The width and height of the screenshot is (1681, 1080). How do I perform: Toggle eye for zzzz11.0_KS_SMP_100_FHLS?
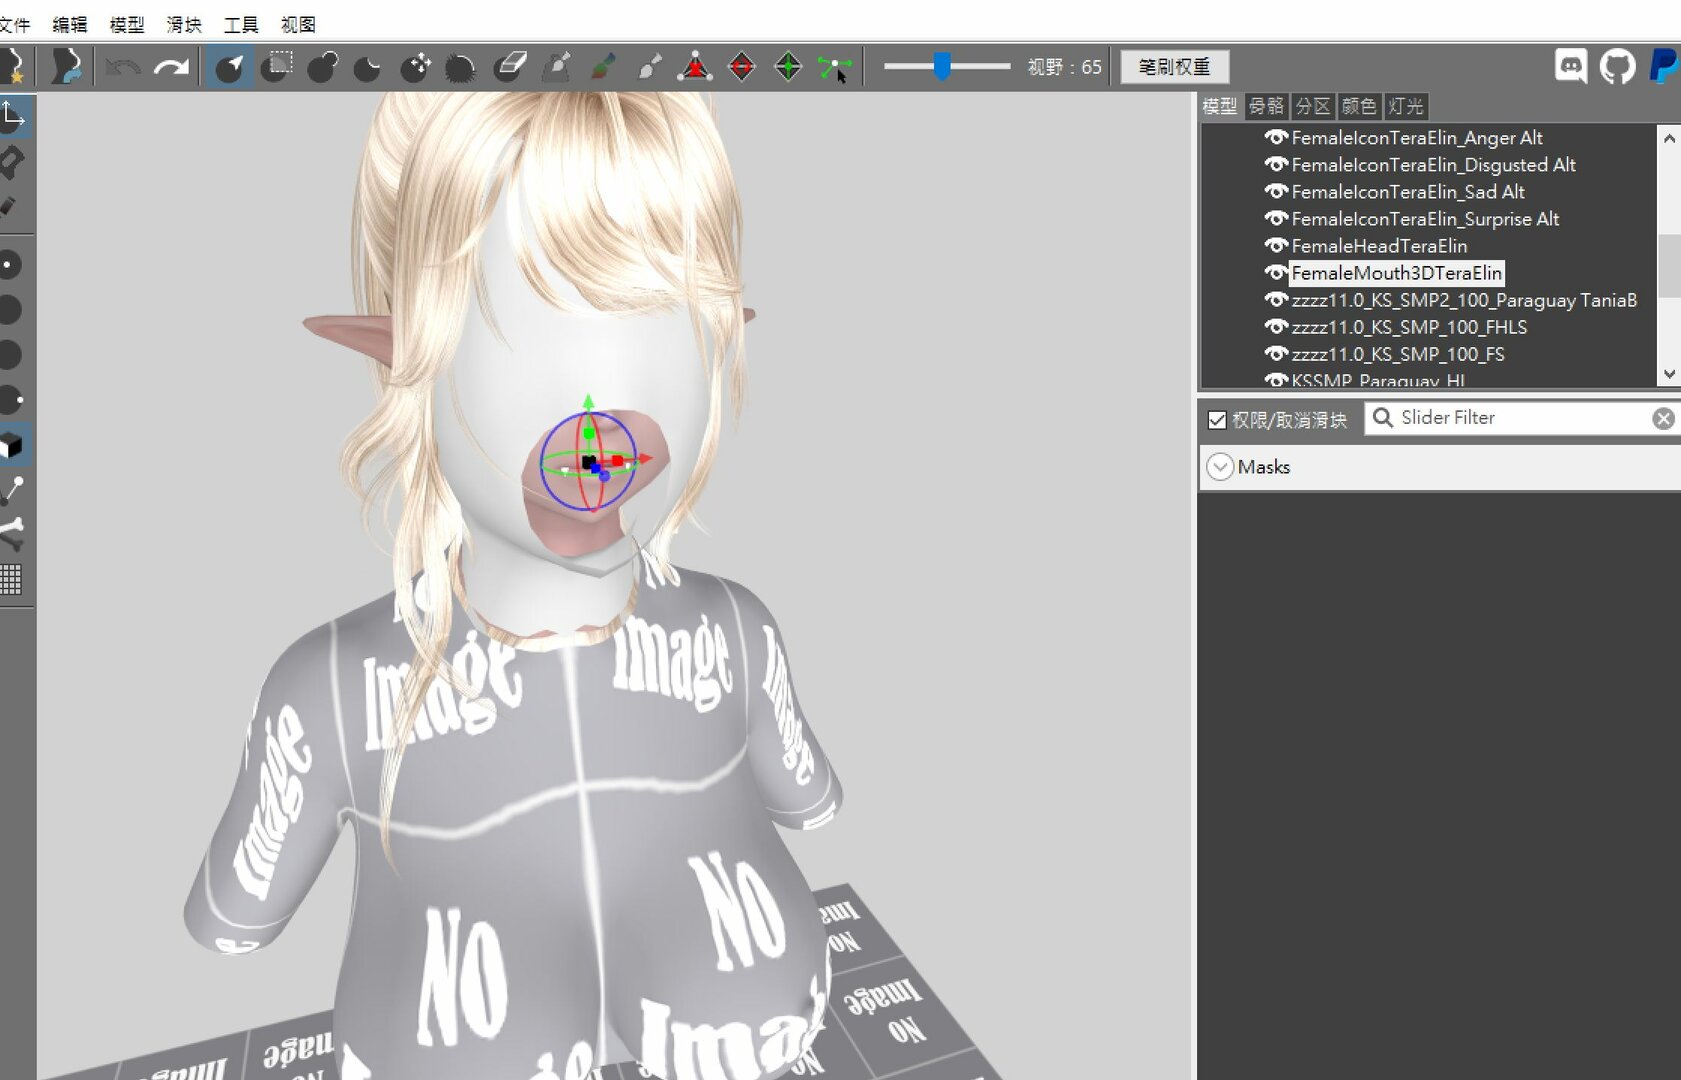tap(1275, 326)
